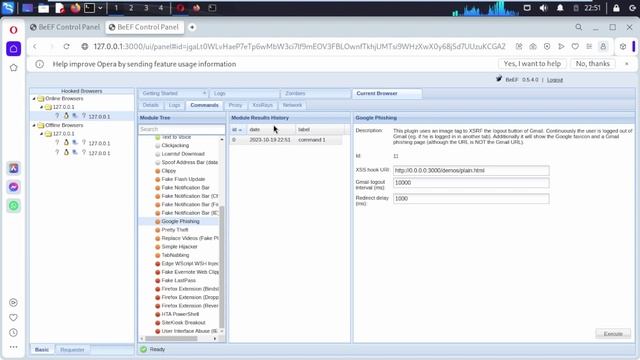Viewport: 640px width, 360px height.
Task: Select the Pretty Theft module
Action: (175, 230)
